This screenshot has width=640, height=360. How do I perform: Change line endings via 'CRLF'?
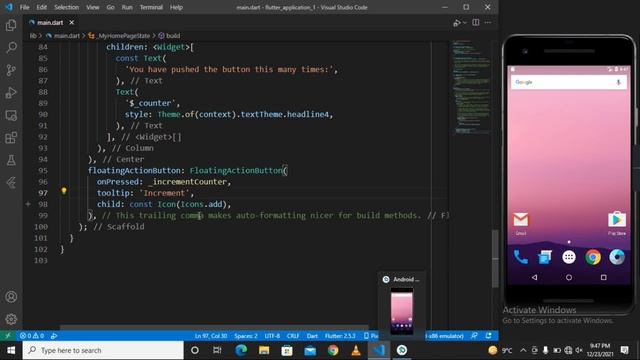[293, 336]
